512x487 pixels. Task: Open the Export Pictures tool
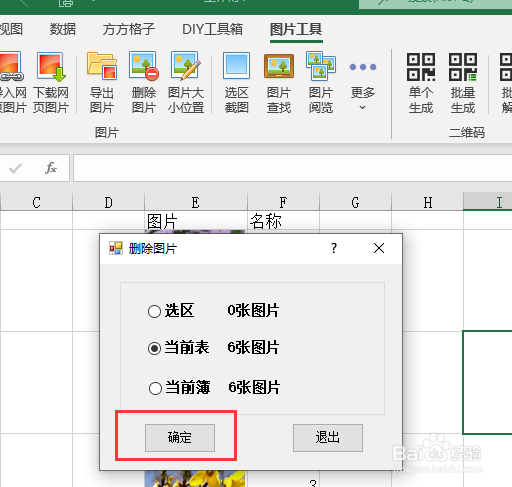coord(102,83)
